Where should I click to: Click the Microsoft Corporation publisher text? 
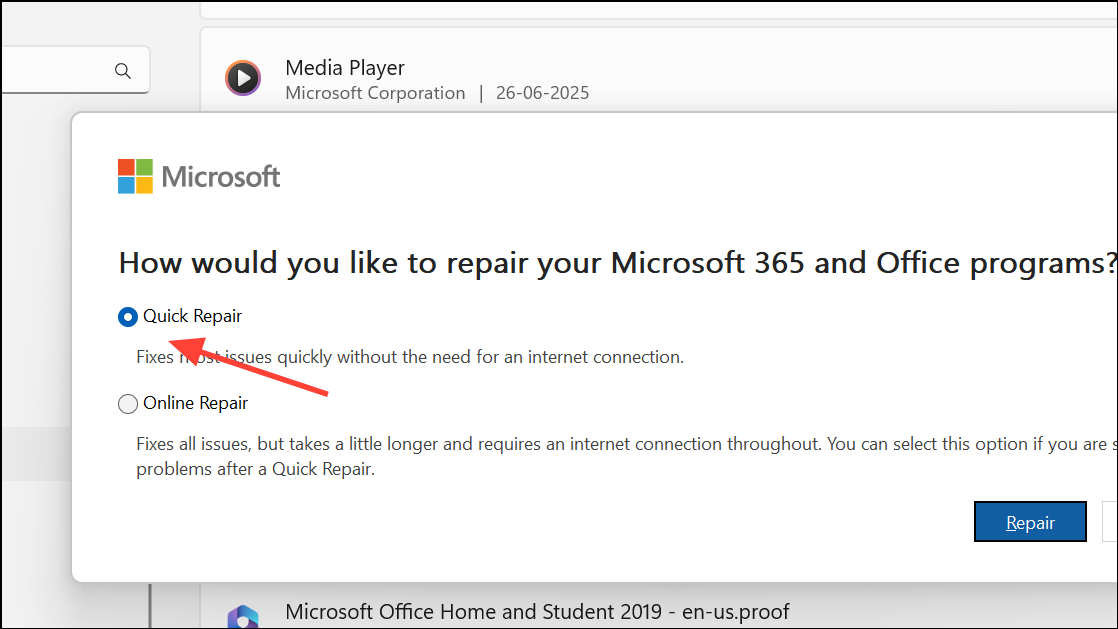click(375, 92)
